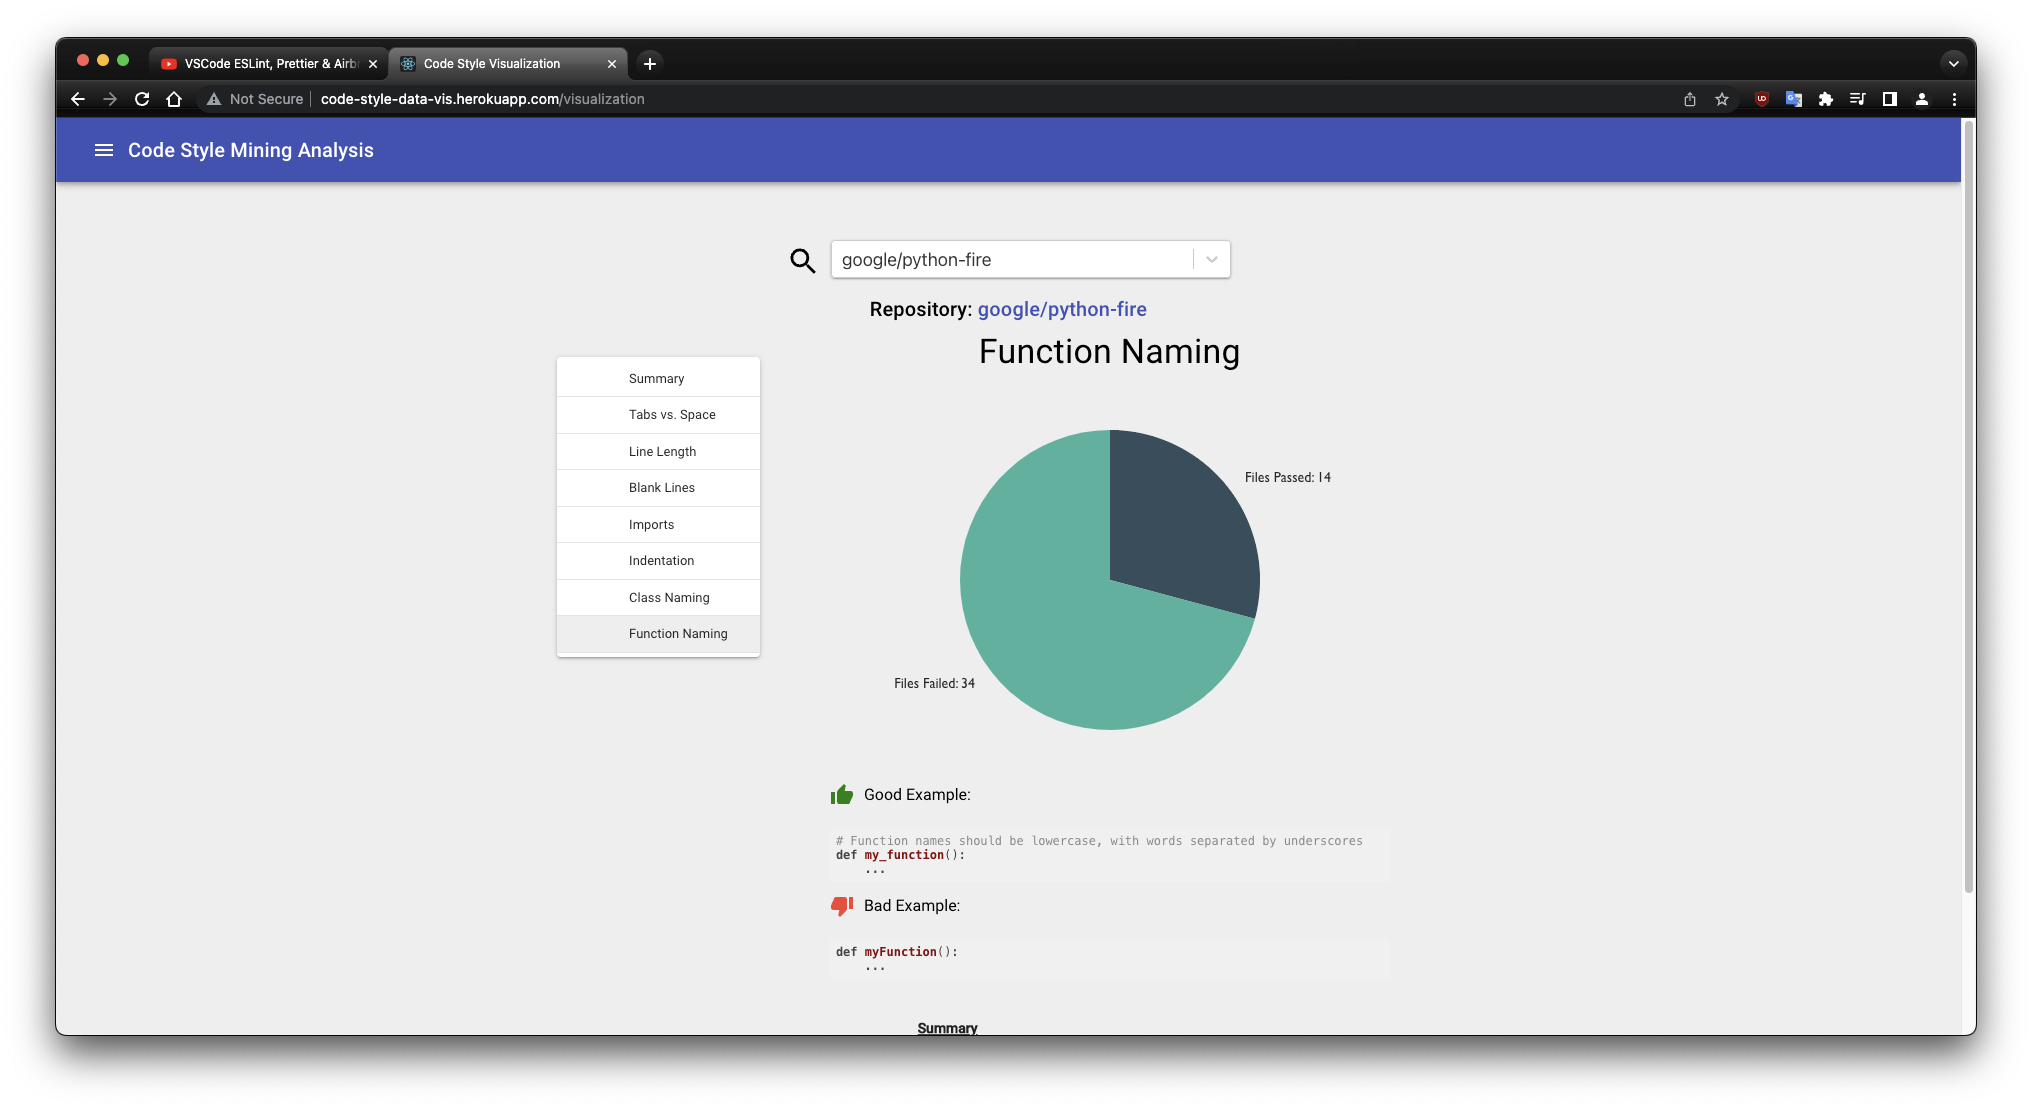Click the search magnifier icon

tap(802, 261)
